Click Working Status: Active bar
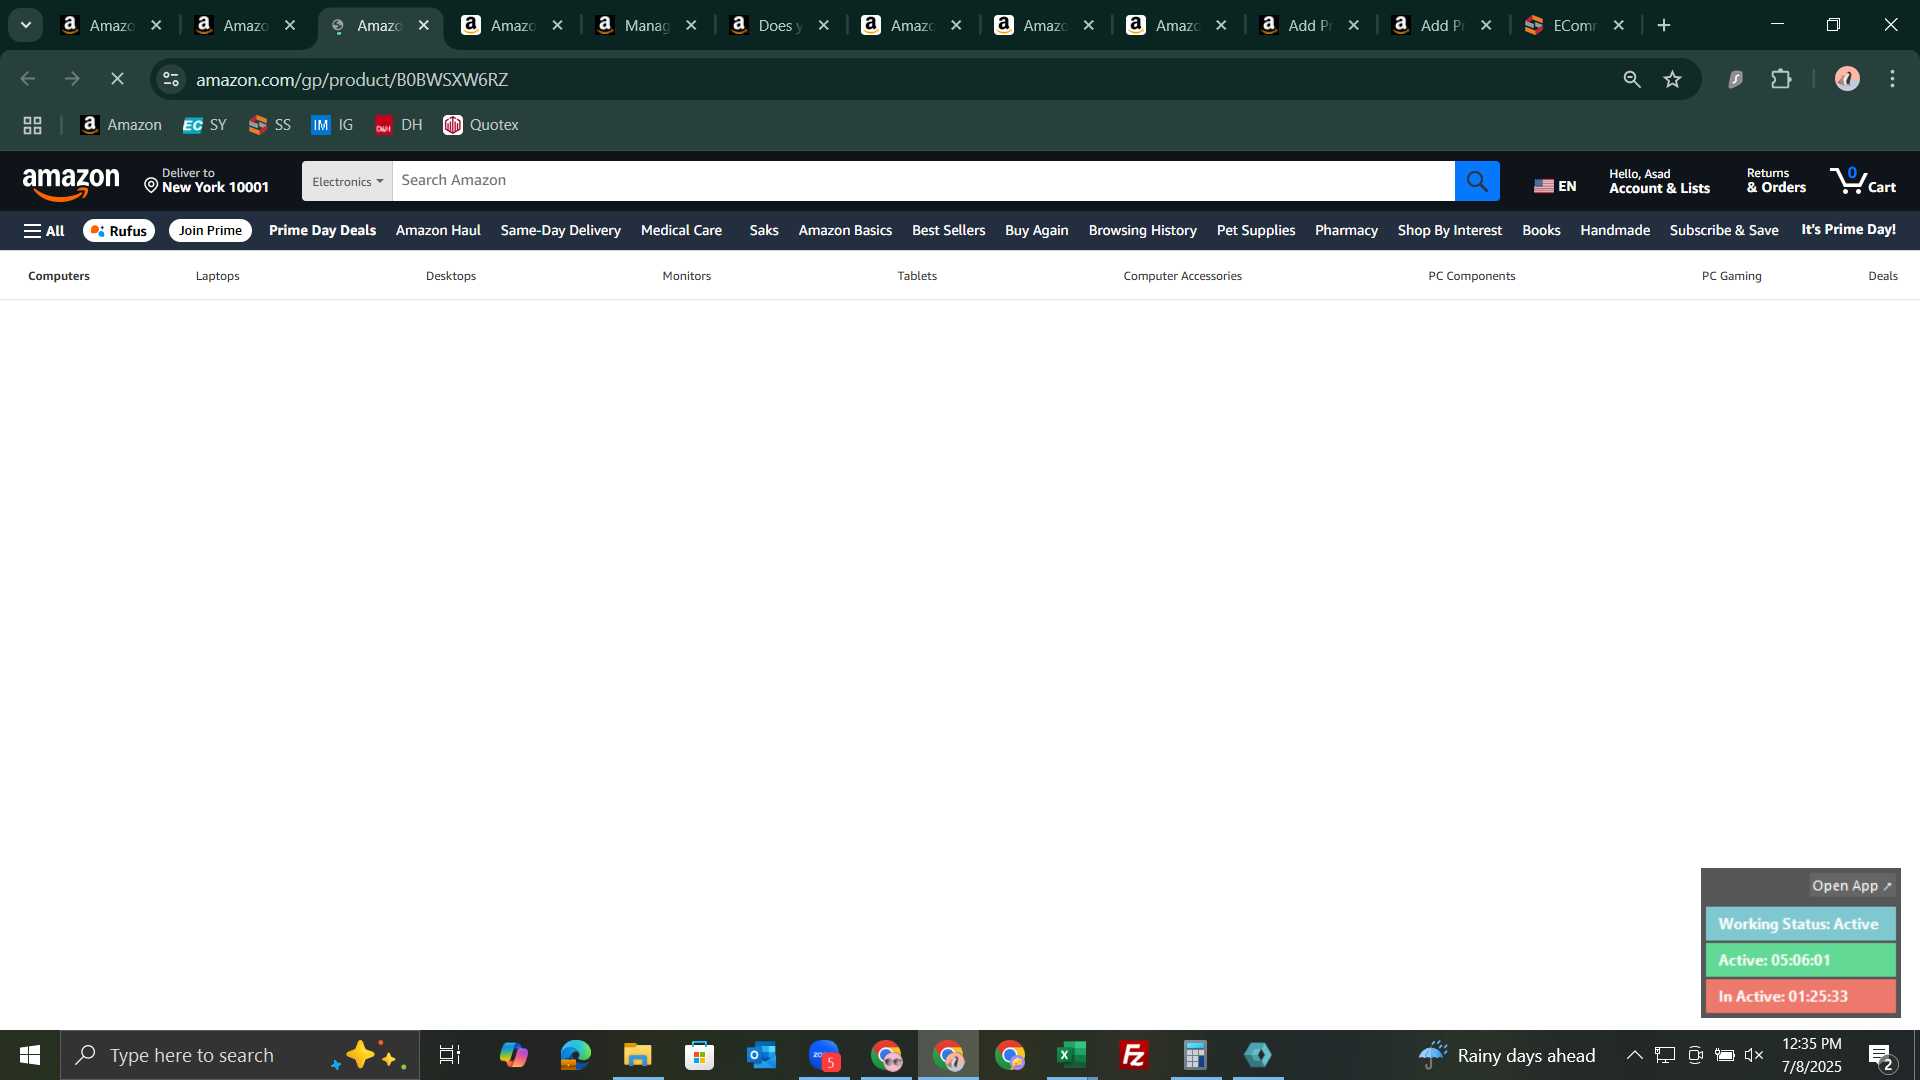The height and width of the screenshot is (1080, 1920). point(1800,924)
